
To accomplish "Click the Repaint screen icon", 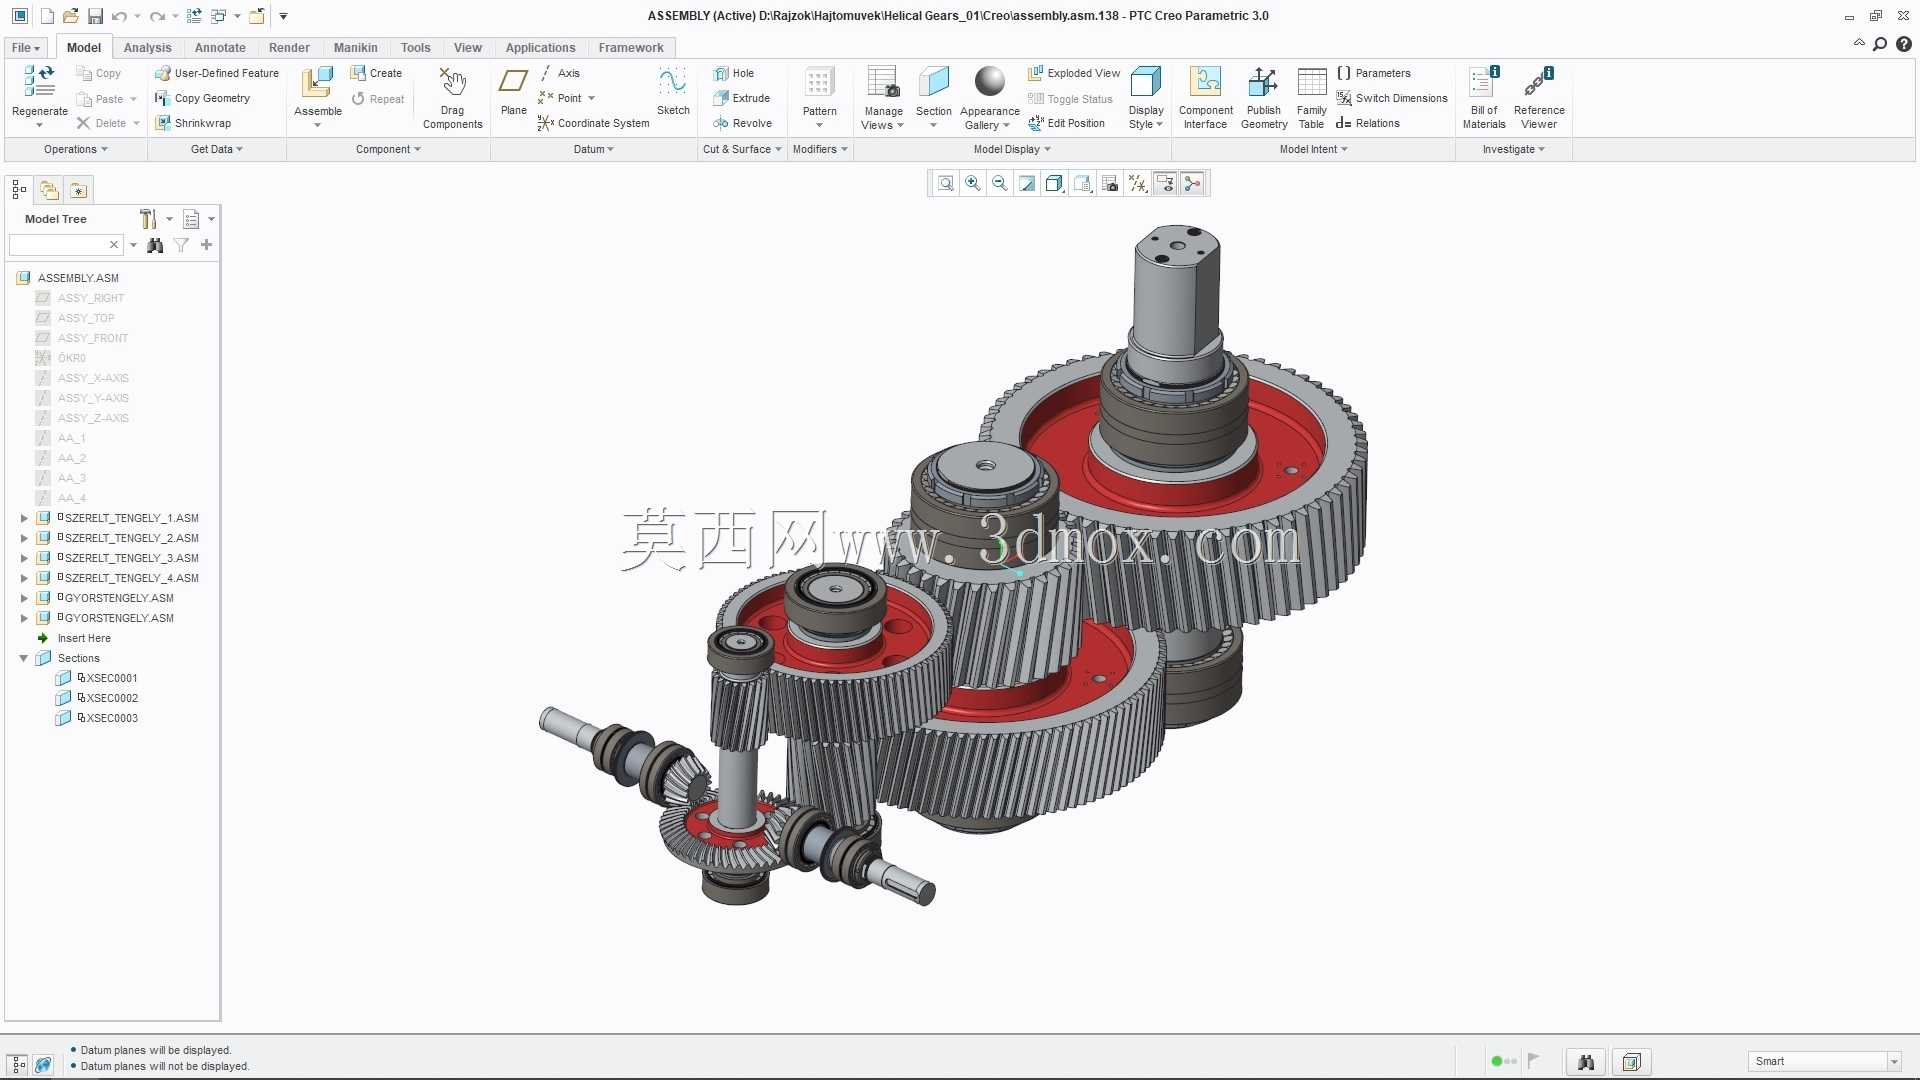I will [x=1027, y=183].
